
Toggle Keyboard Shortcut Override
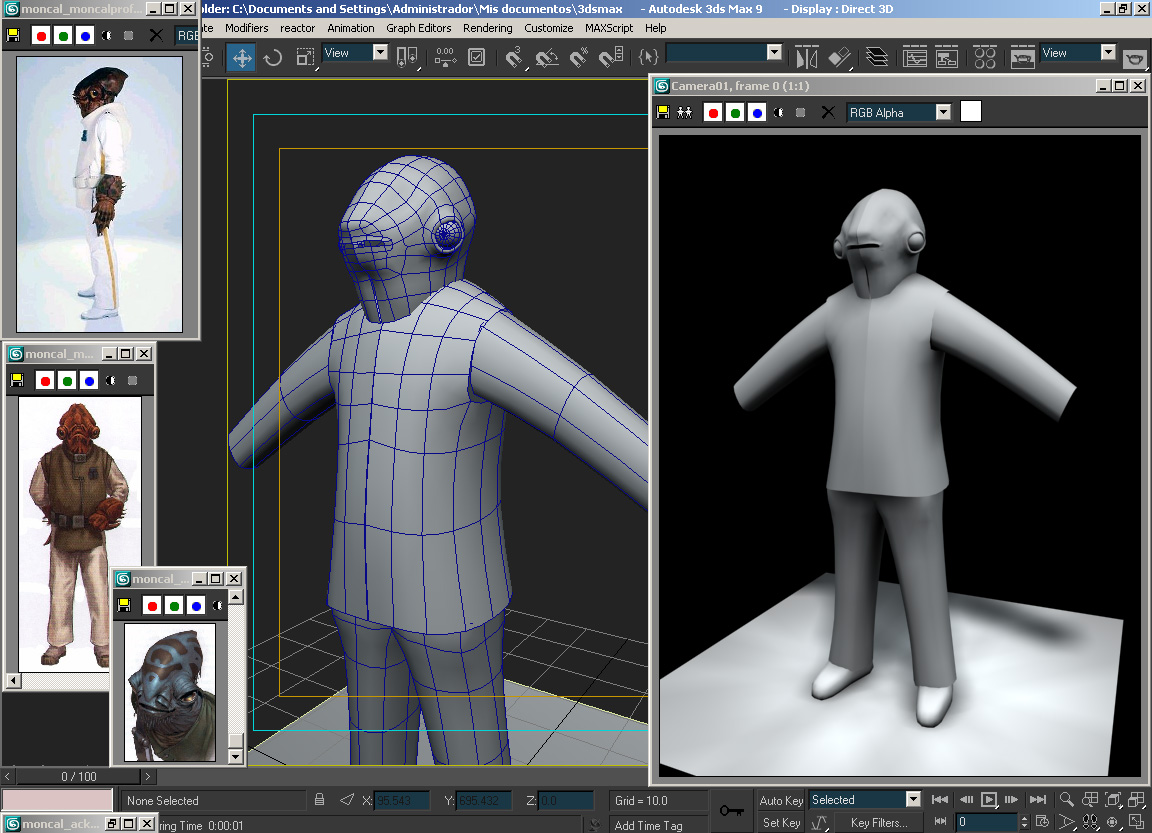(x=477, y=57)
